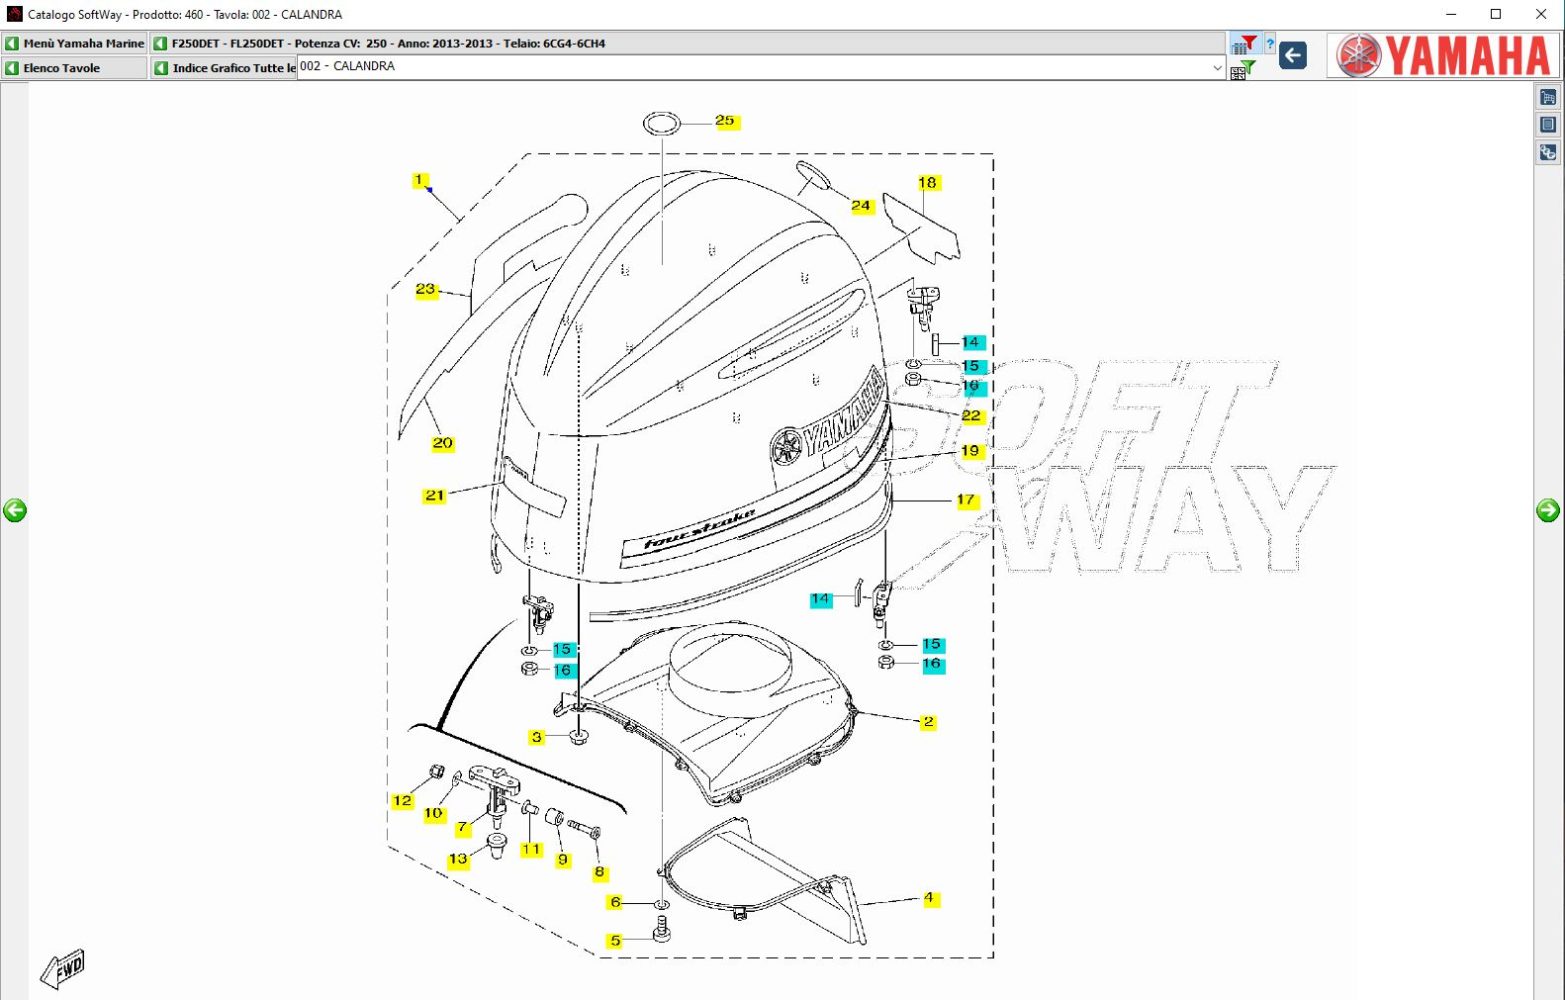Click the red funnel filter icon
The image size is (1565, 1000).
tap(1245, 44)
